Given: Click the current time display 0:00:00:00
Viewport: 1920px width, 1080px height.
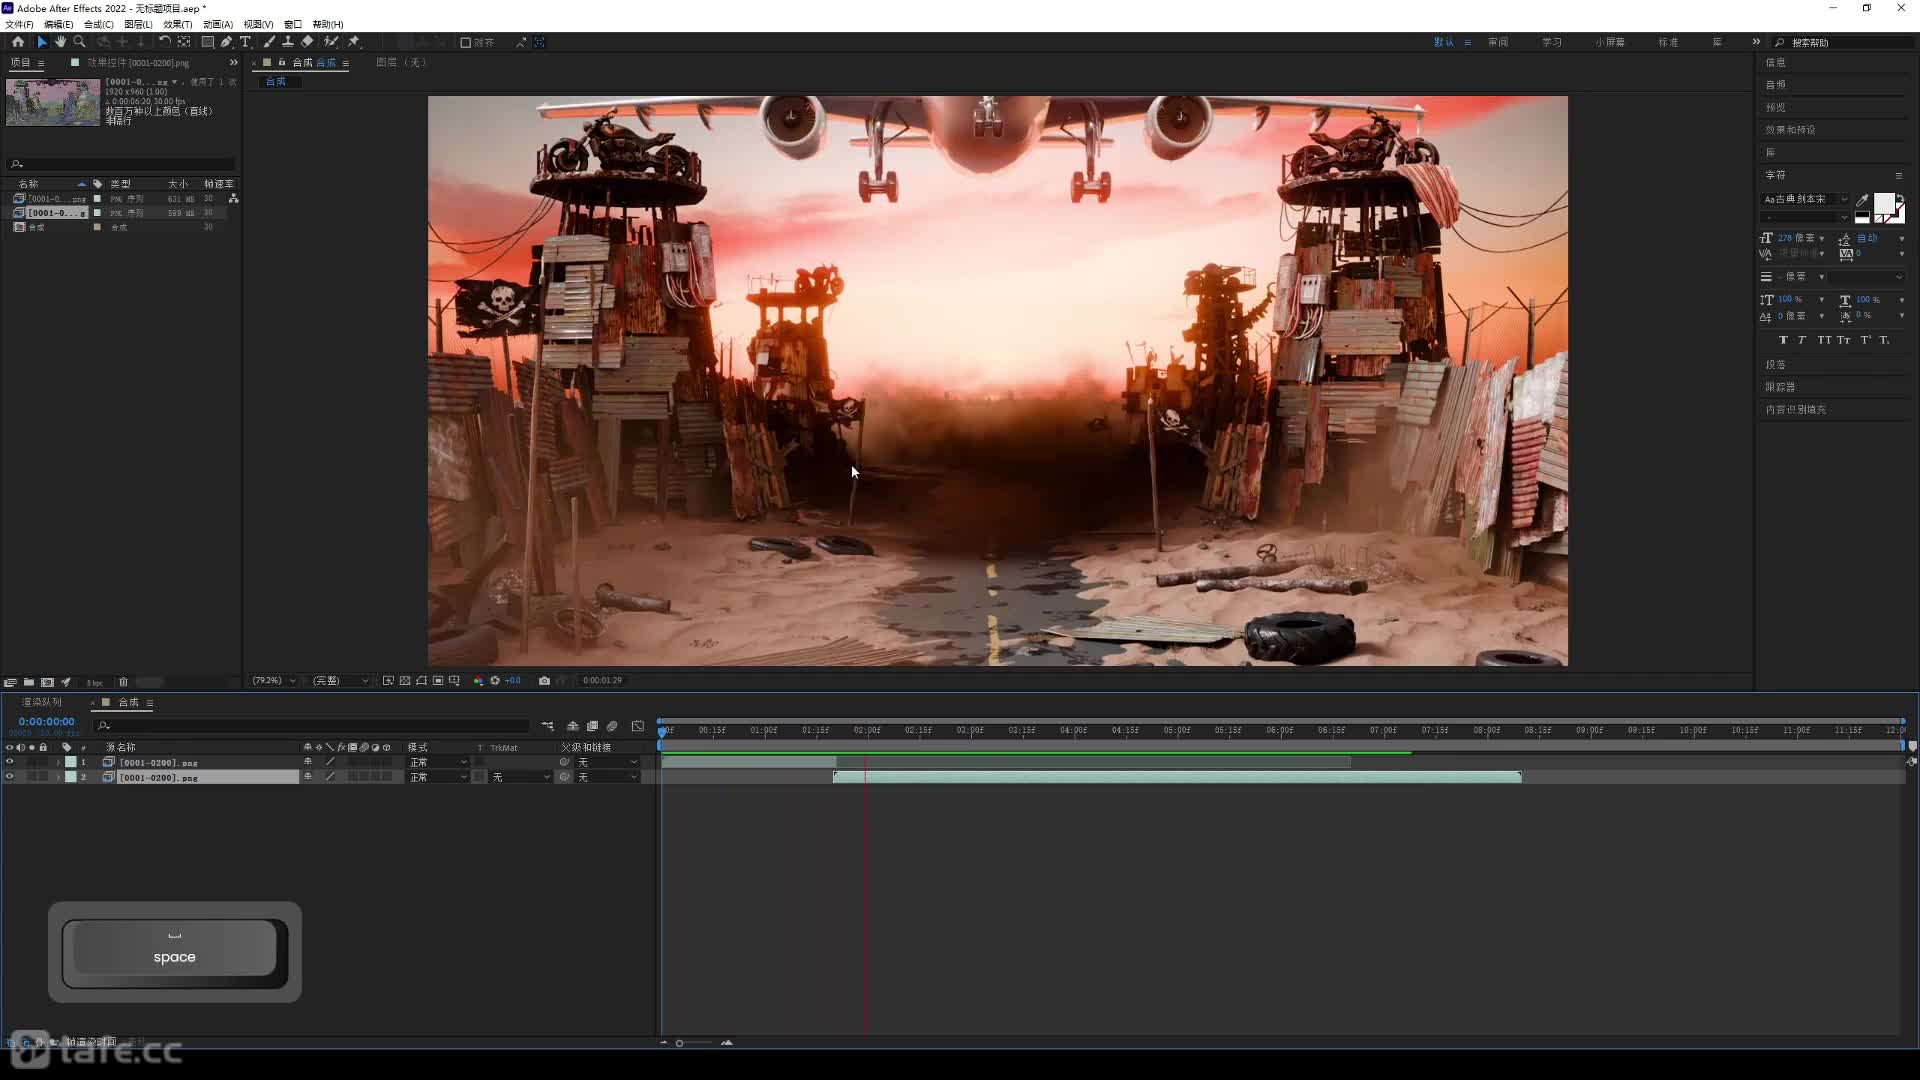Looking at the screenshot, I should coord(46,721).
